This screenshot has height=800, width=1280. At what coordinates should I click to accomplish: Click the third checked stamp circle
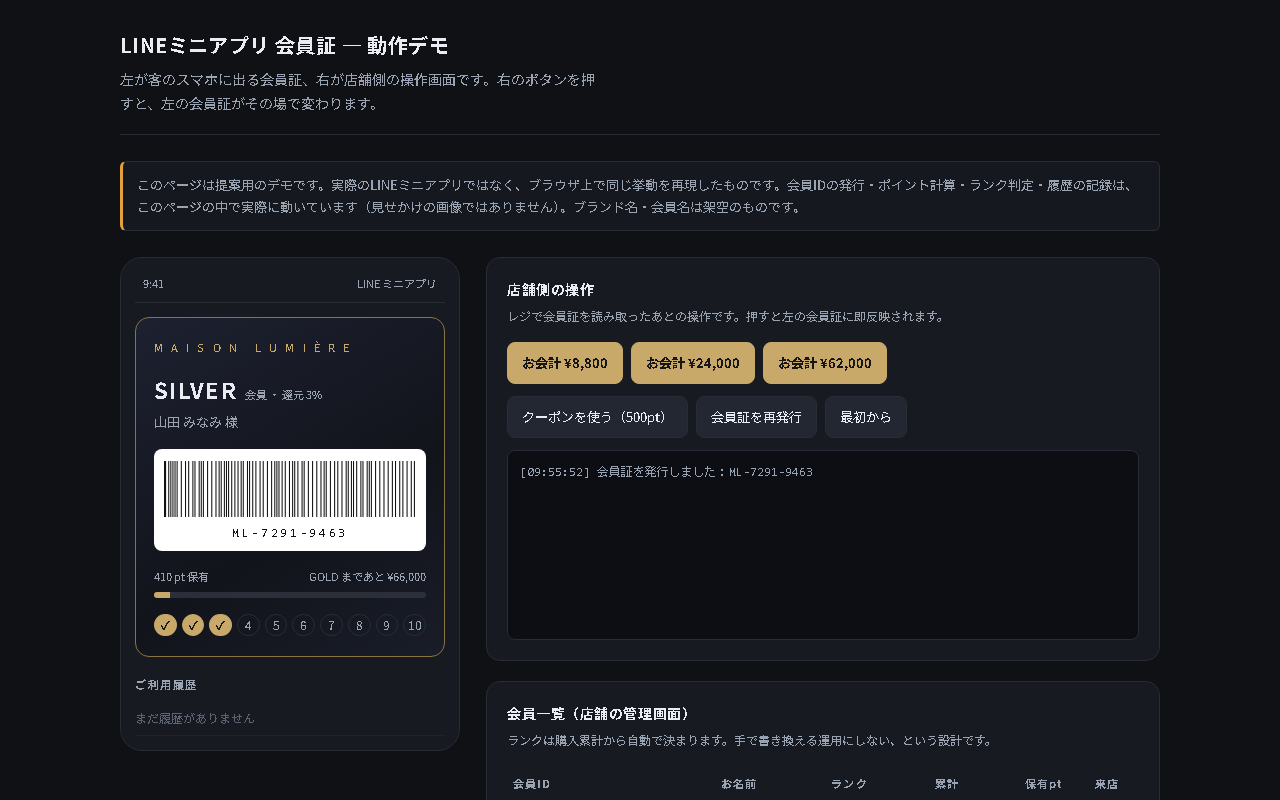[x=220, y=625]
